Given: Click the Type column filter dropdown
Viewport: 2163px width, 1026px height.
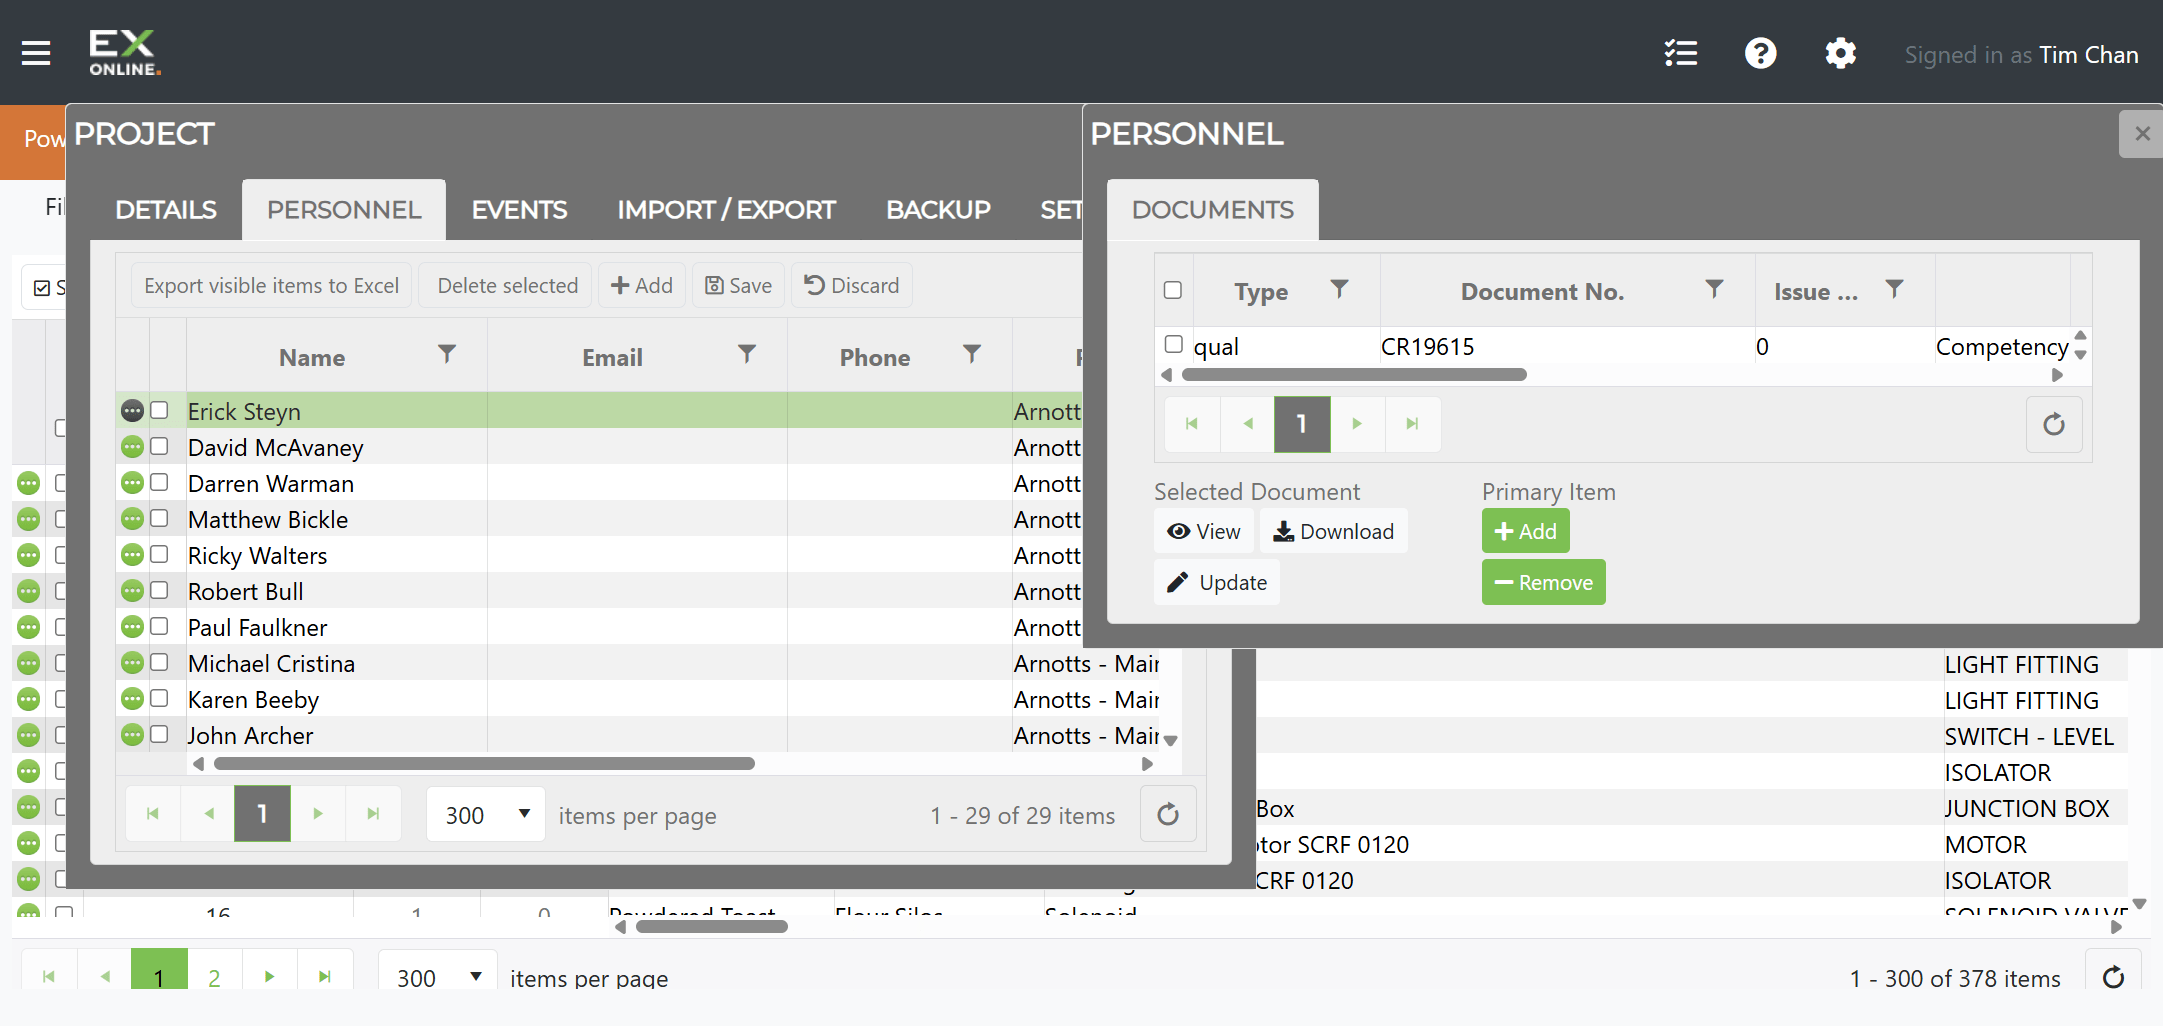Looking at the screenshot, I should [x=1339, y=289].
